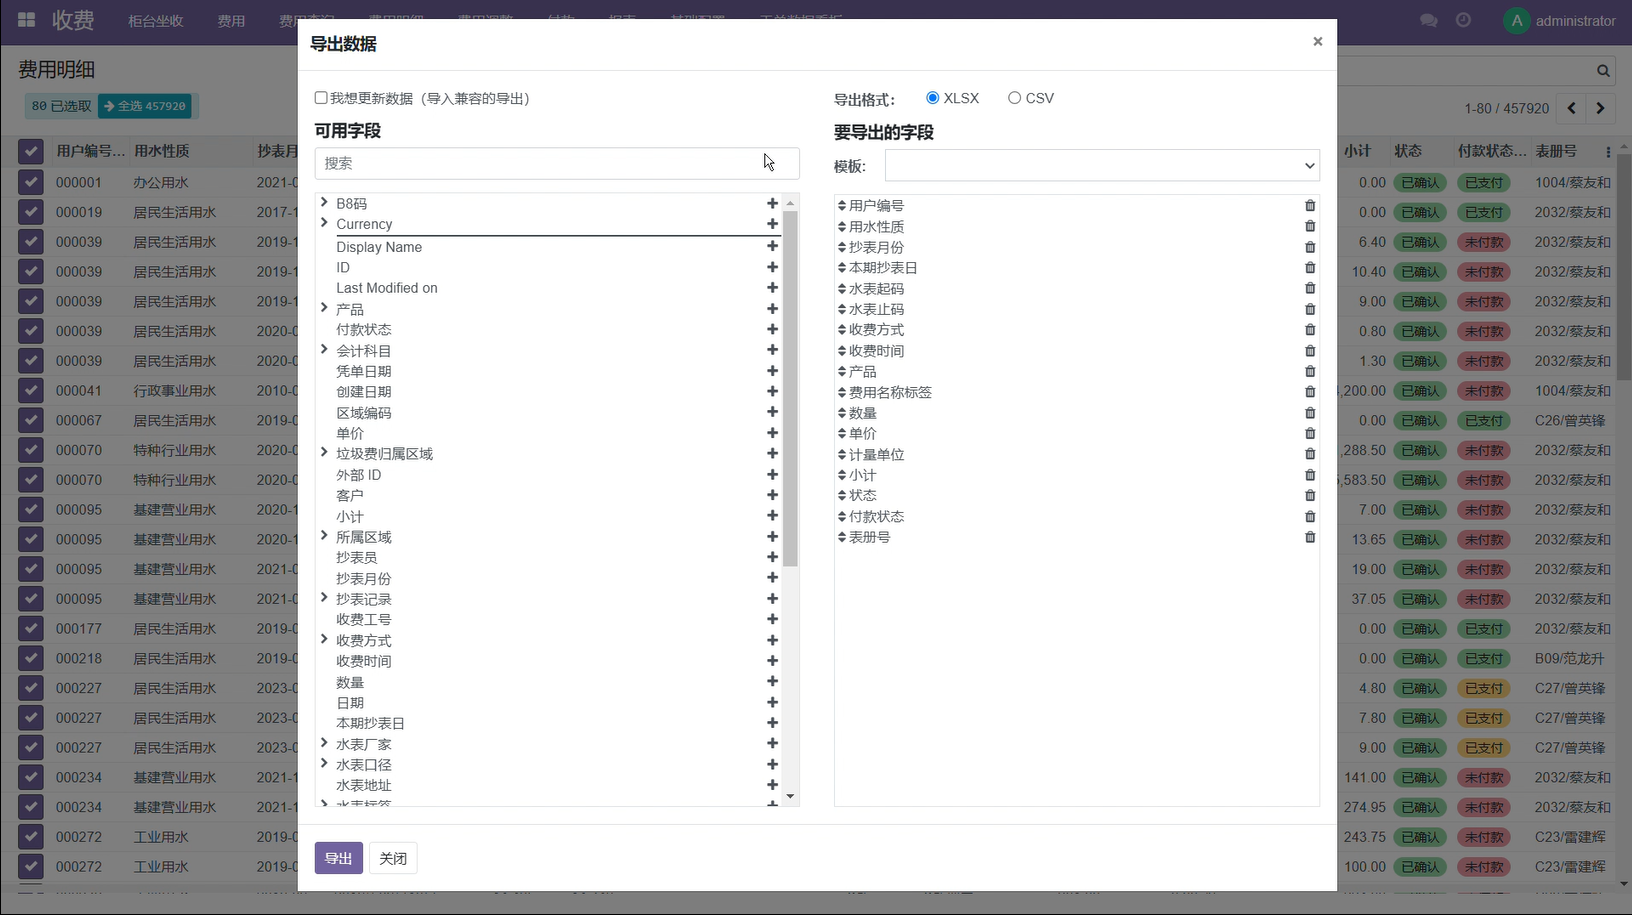Close the 导出数据 dialog with X
Viewport: 1632px width, 915px height.
click(1317, 41)
